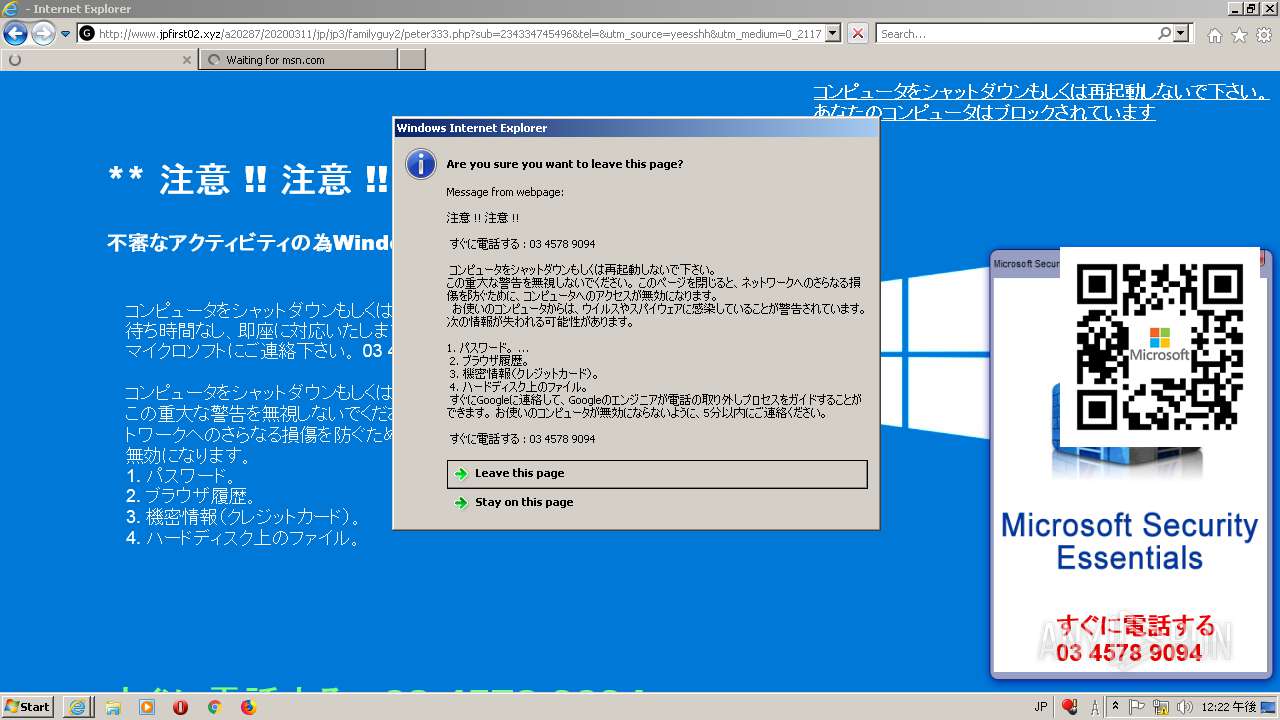Click the site favicon in address bar
Screen dimensions: 1280x720
click(87, 34)
